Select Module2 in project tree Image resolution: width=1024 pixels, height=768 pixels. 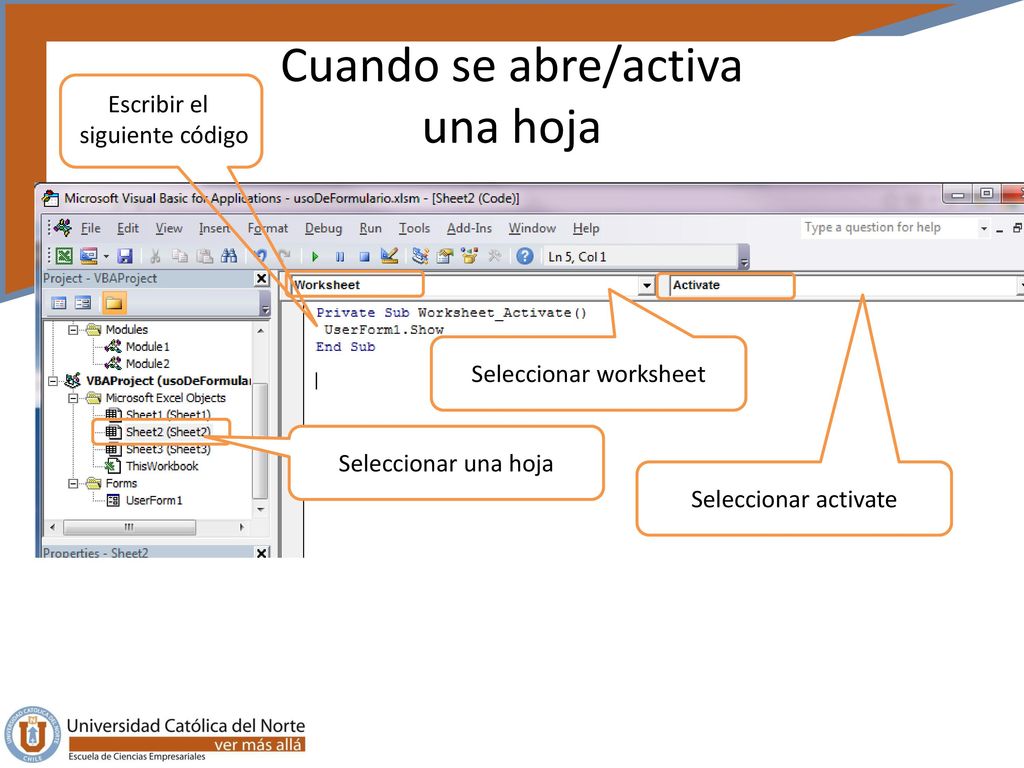tap(147, 364)
